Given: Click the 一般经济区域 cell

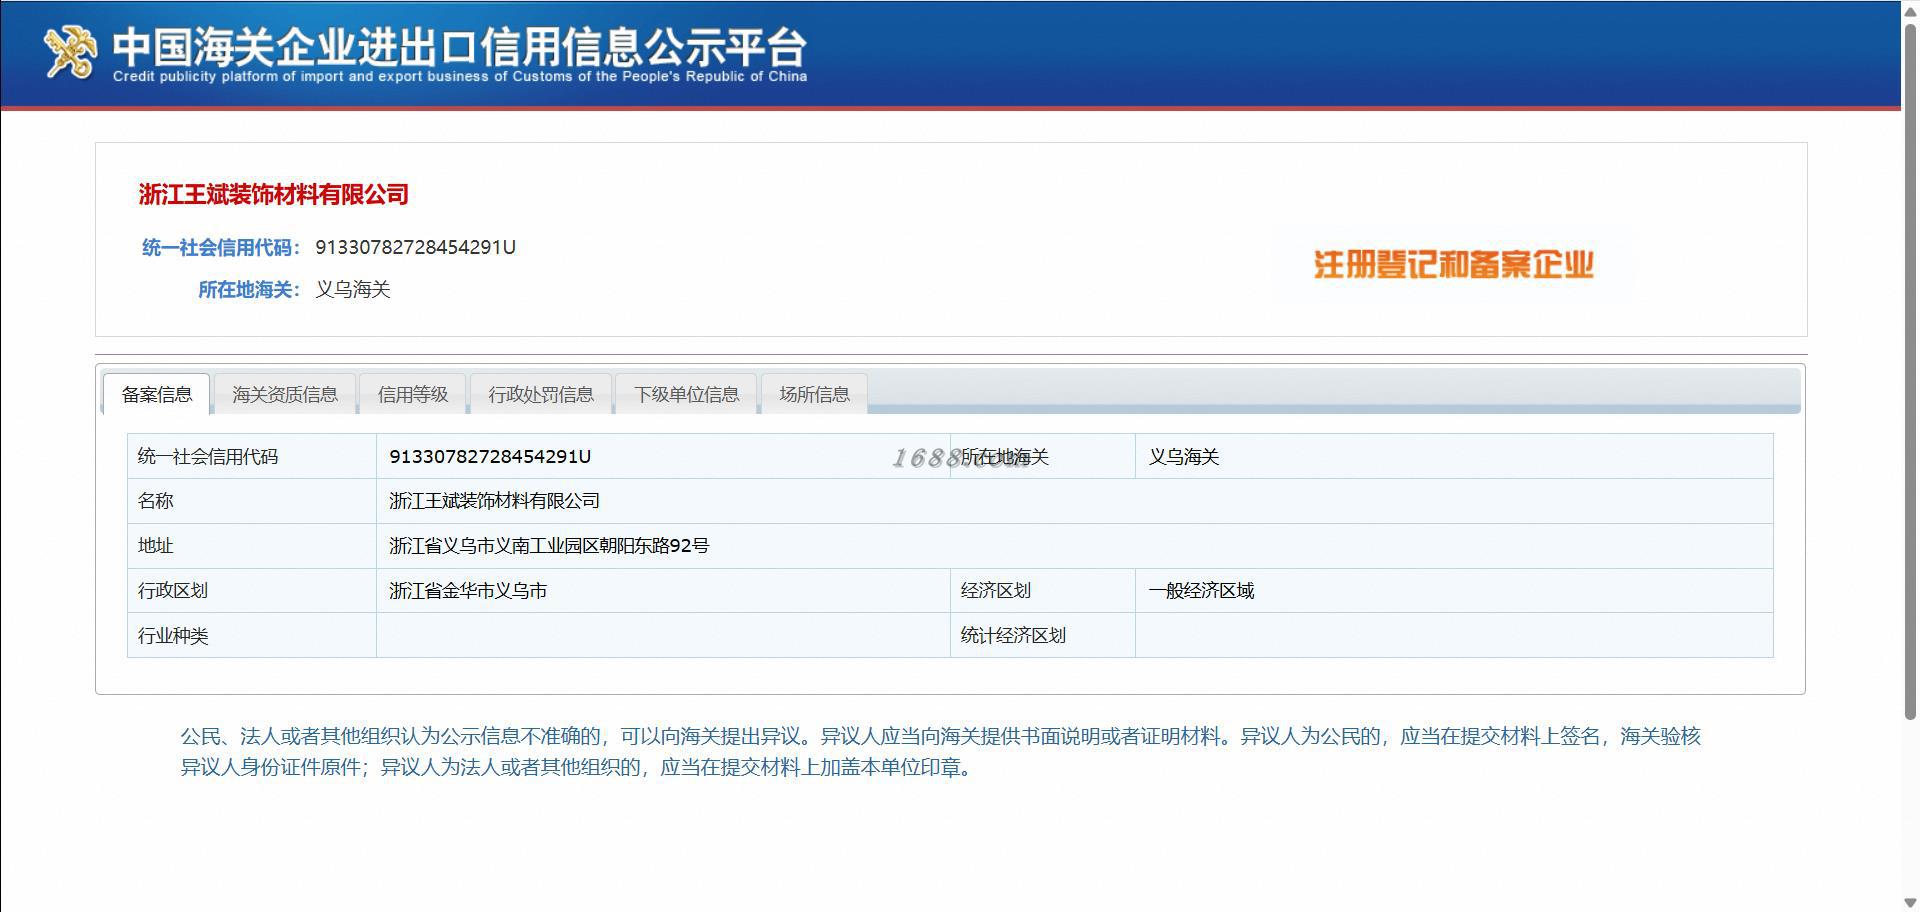Looking at the screenshot, I should click(x=1454, y=591).
